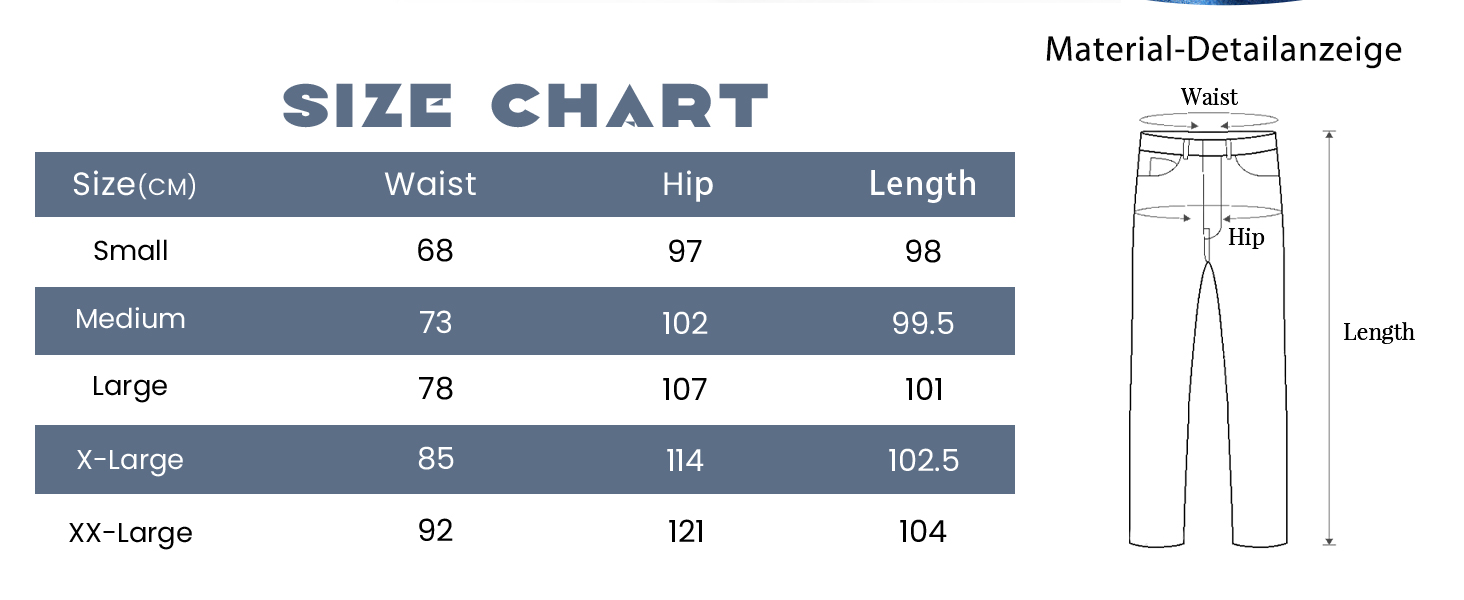Screen dimensions: 1464x600
Task: Click the Length label beside the vertical arrow
Action: click(1378, 333)
